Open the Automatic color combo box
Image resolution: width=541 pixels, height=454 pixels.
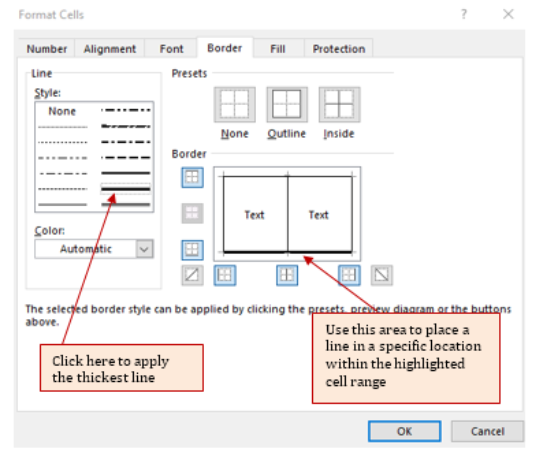coord(94,249)
